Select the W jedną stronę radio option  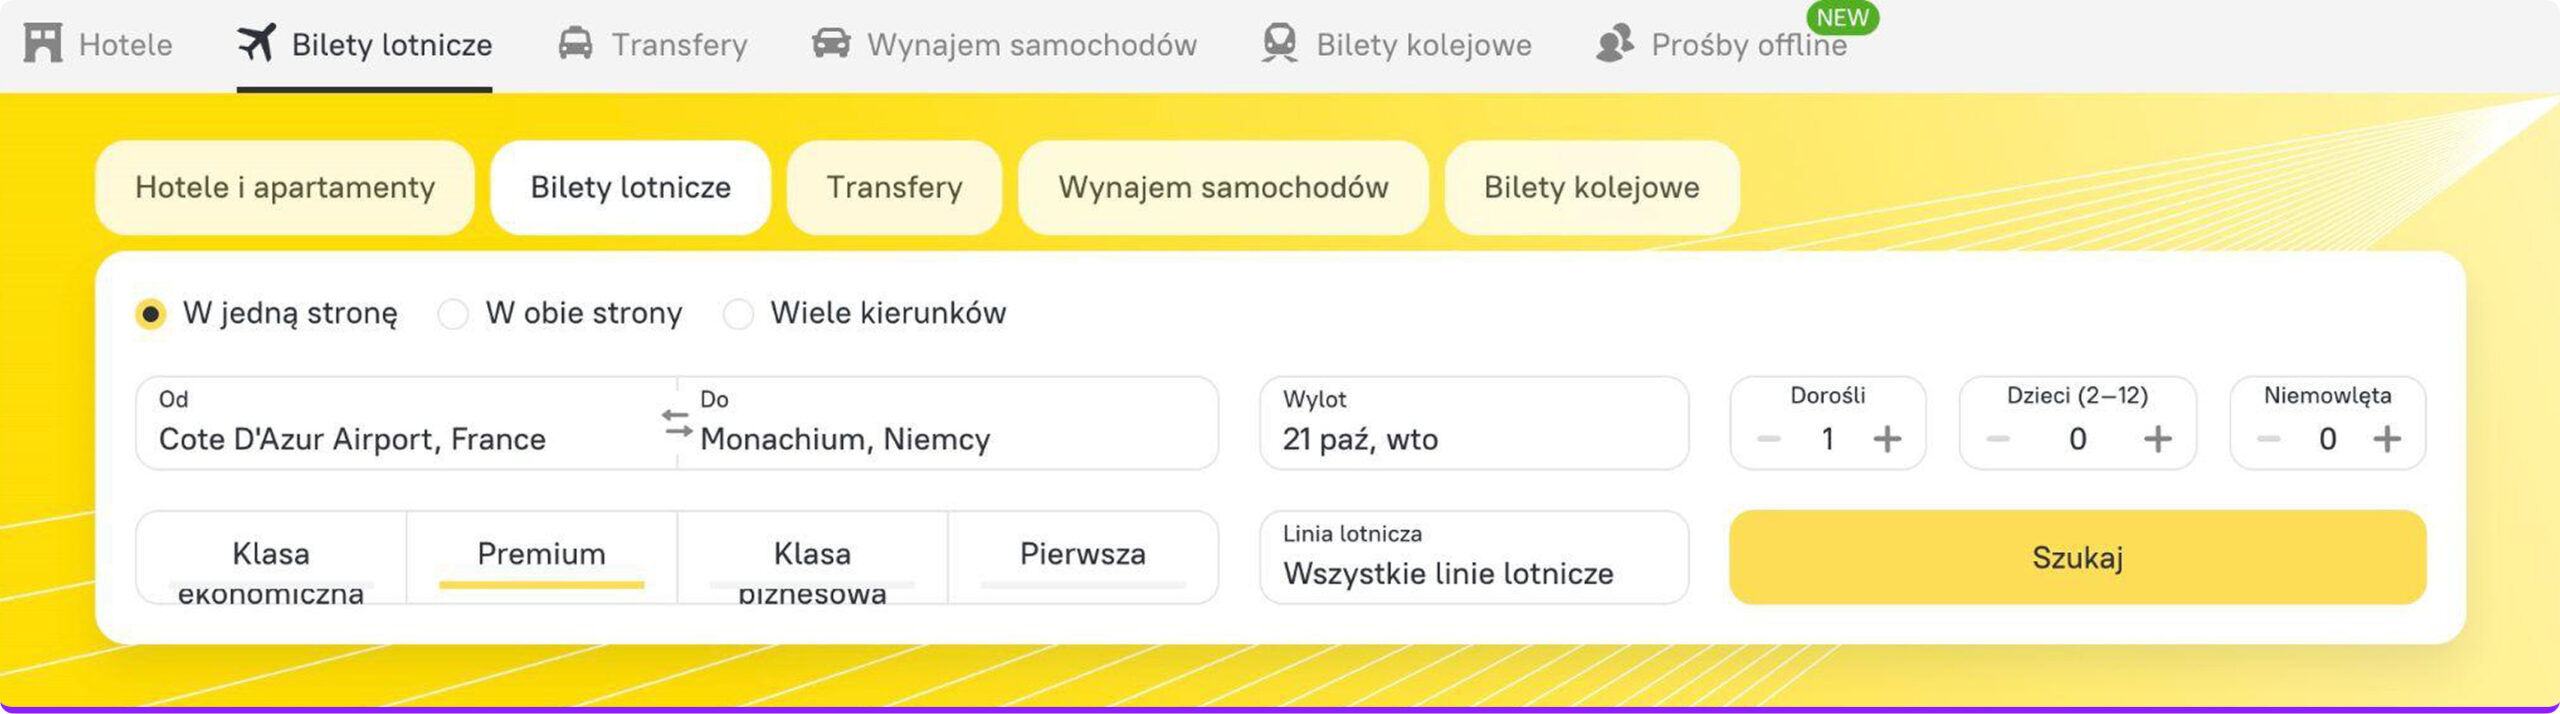point(151,314)
